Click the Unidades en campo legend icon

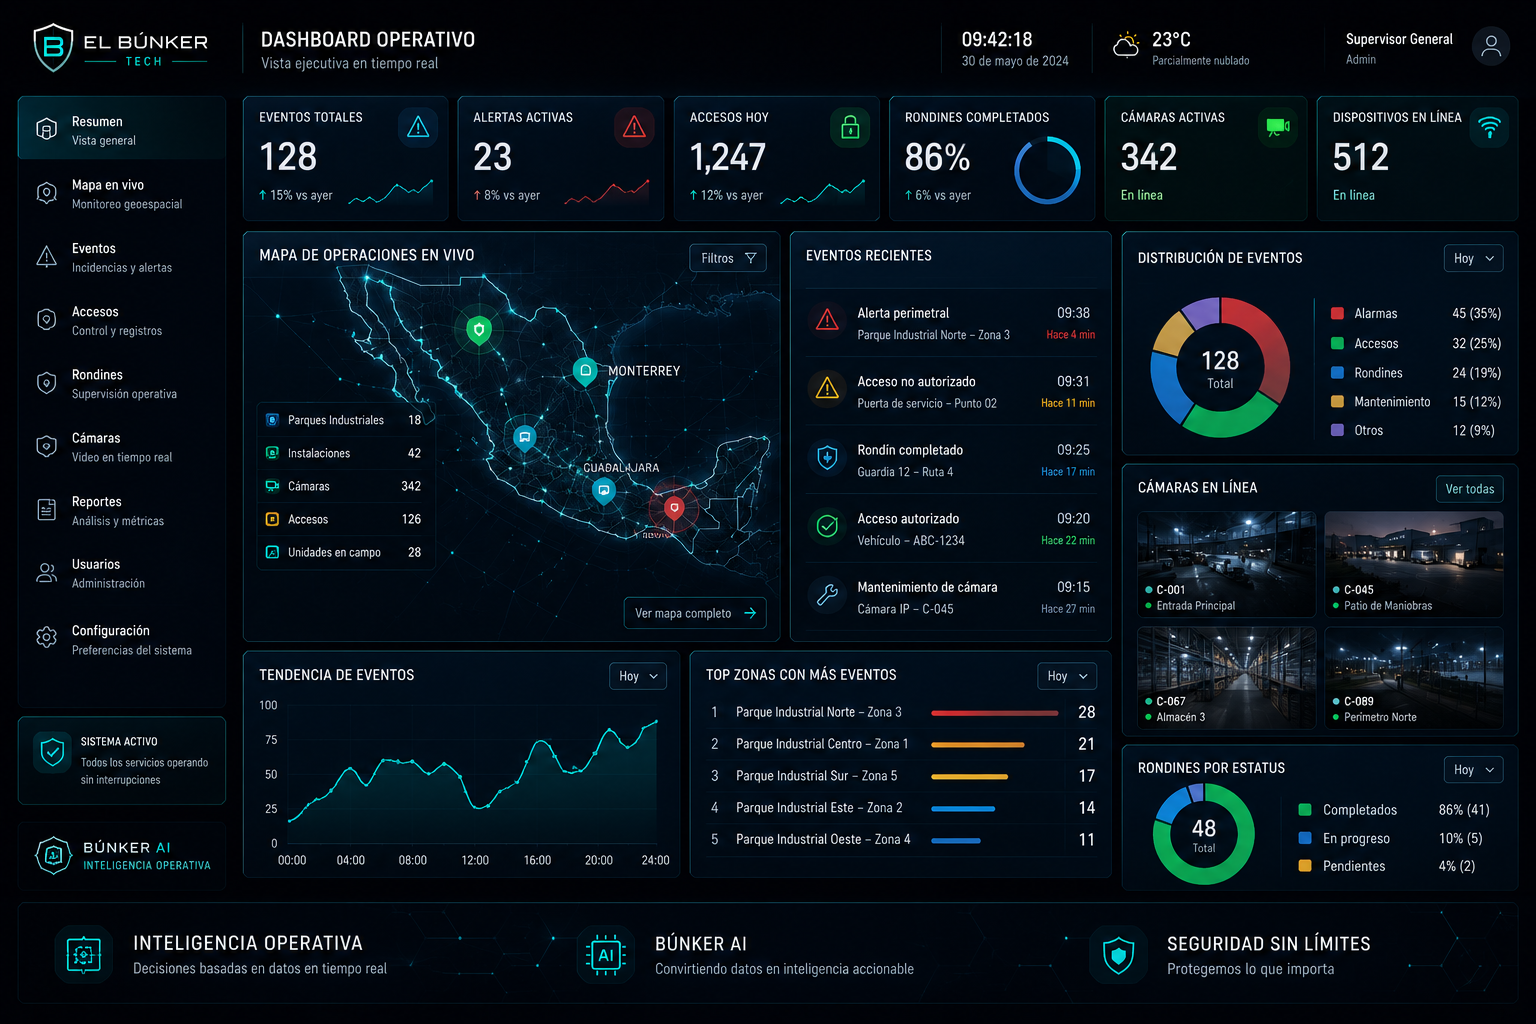pos(272,552)
